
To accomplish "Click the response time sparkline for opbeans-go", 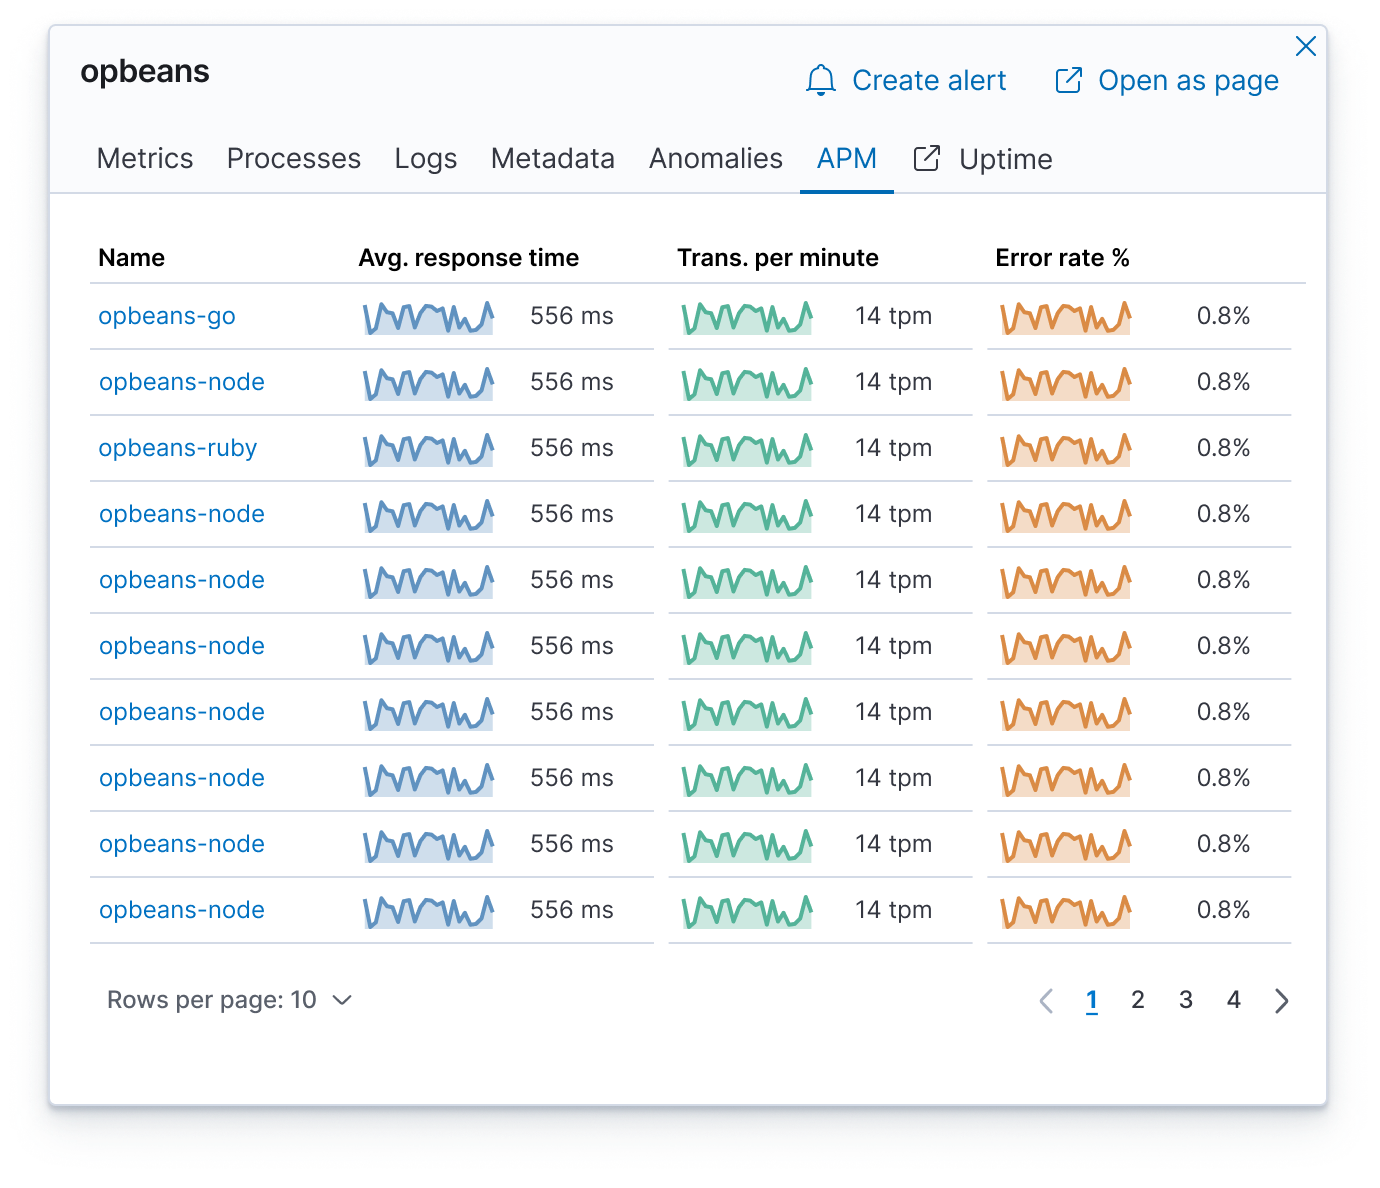I will 428,316.
